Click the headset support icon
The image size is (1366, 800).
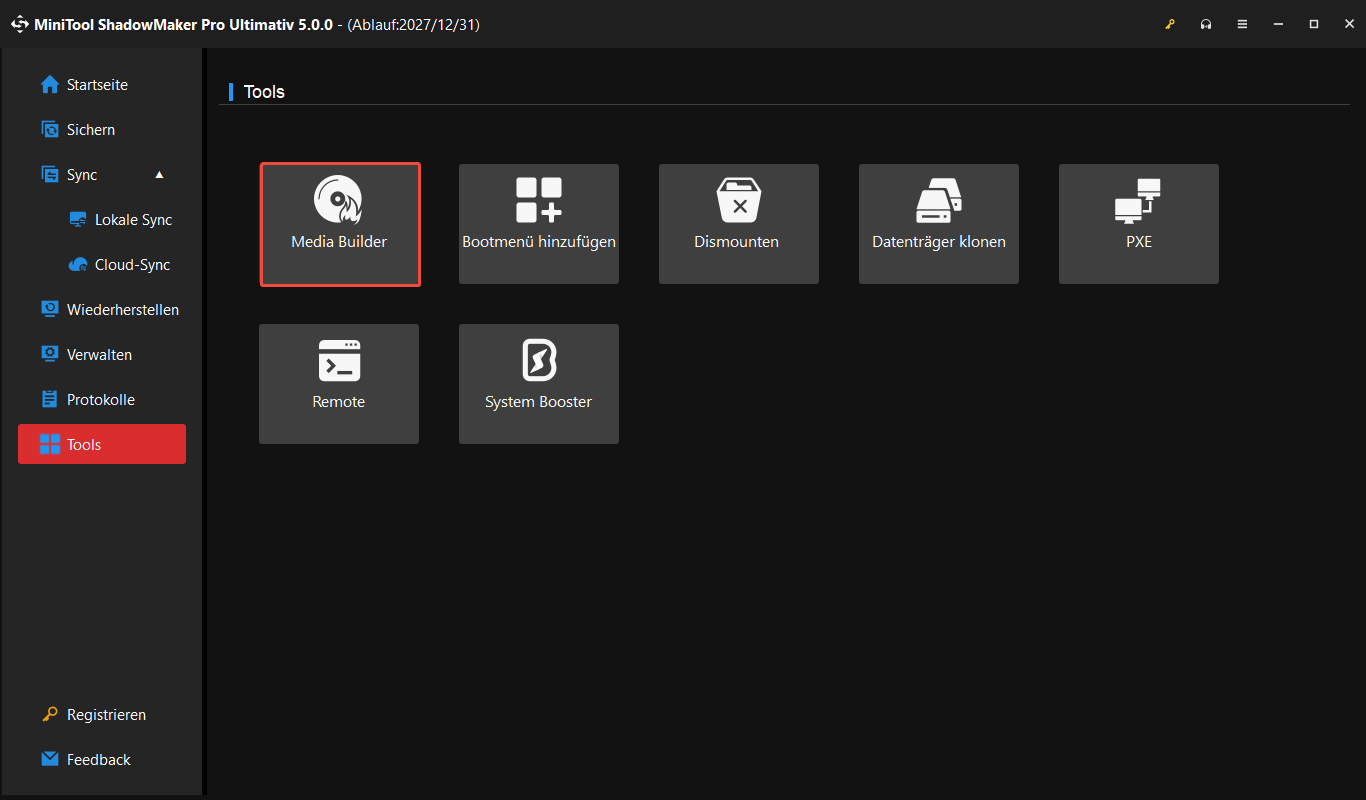(x=1206, y=24)
